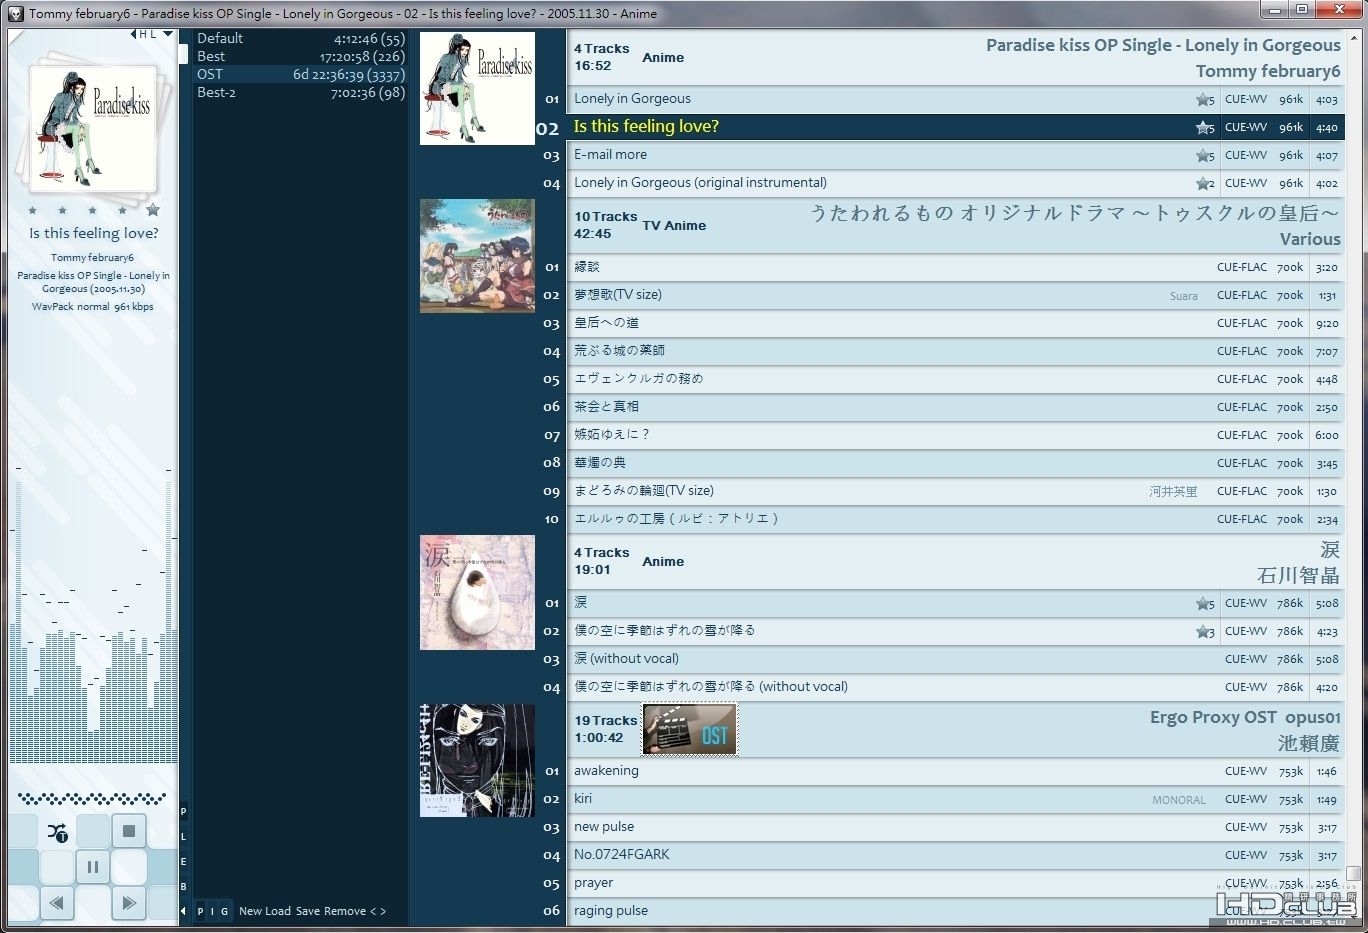The width and height of the screenshot is (1368, 933).
Task: Click 'Save' playlist button
Action: pos(308,911)
